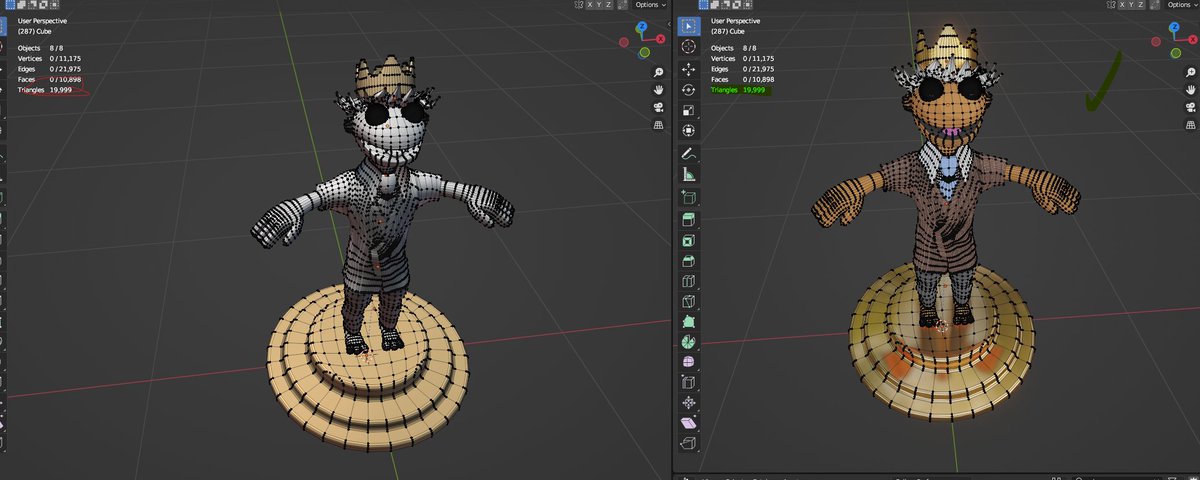This screenshot has width=1200, height=480.
Task: Toggle Y mirror in right viewport header
Action: coord(1132,5)
